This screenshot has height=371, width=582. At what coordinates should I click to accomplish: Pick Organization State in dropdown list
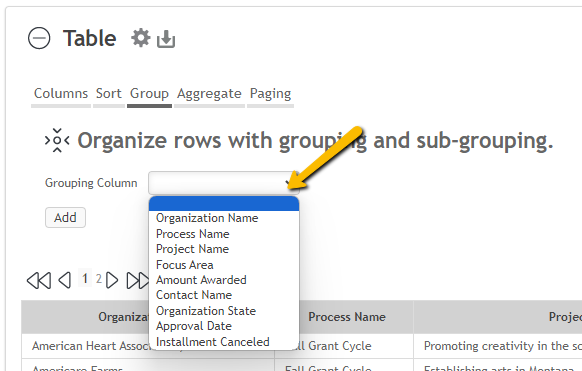(x=224, y=311)
